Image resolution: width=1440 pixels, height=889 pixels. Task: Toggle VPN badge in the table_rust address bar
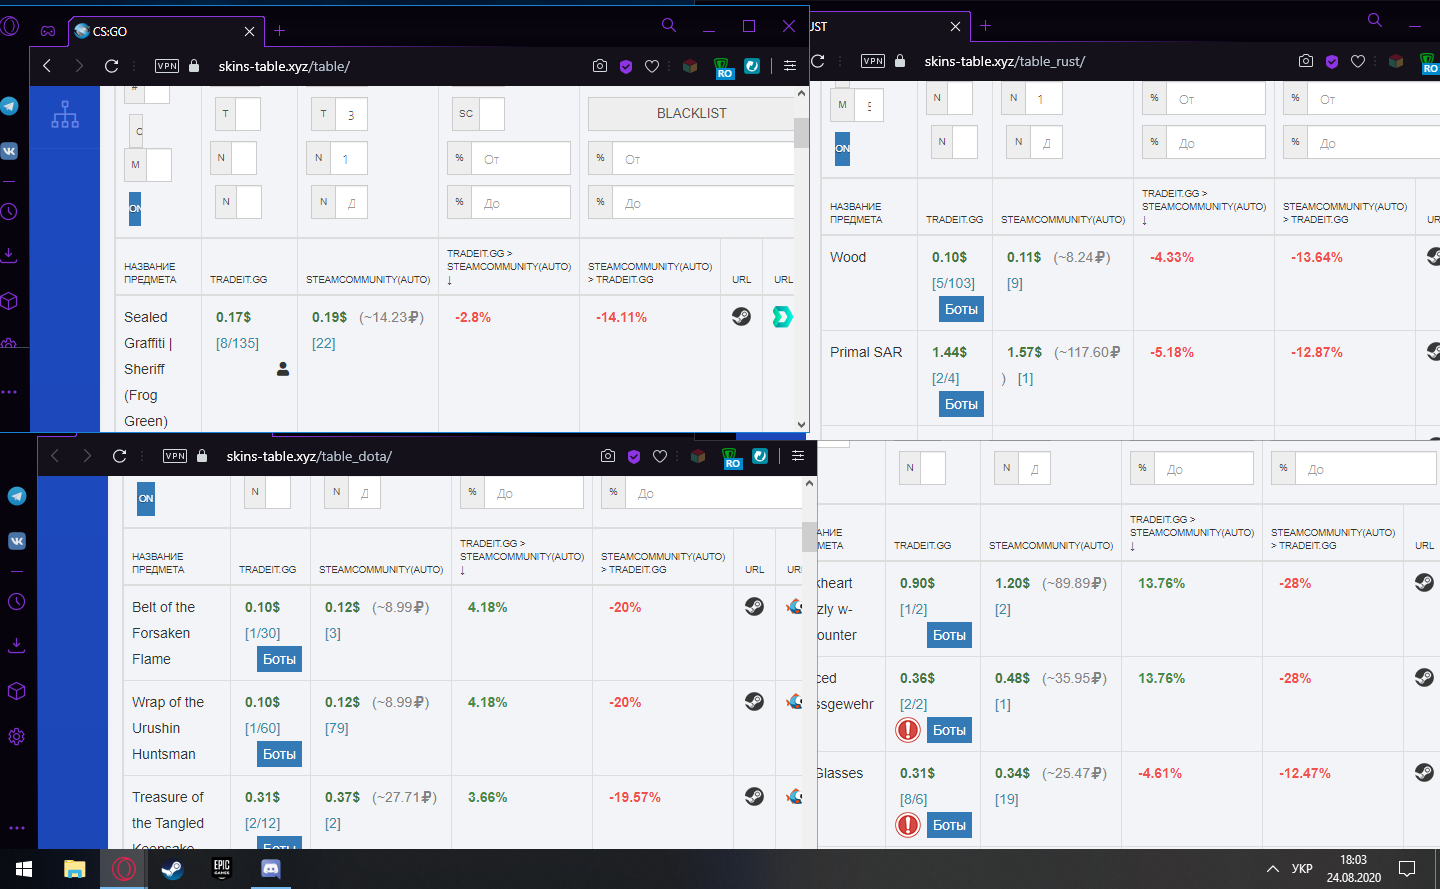[873, 61]
